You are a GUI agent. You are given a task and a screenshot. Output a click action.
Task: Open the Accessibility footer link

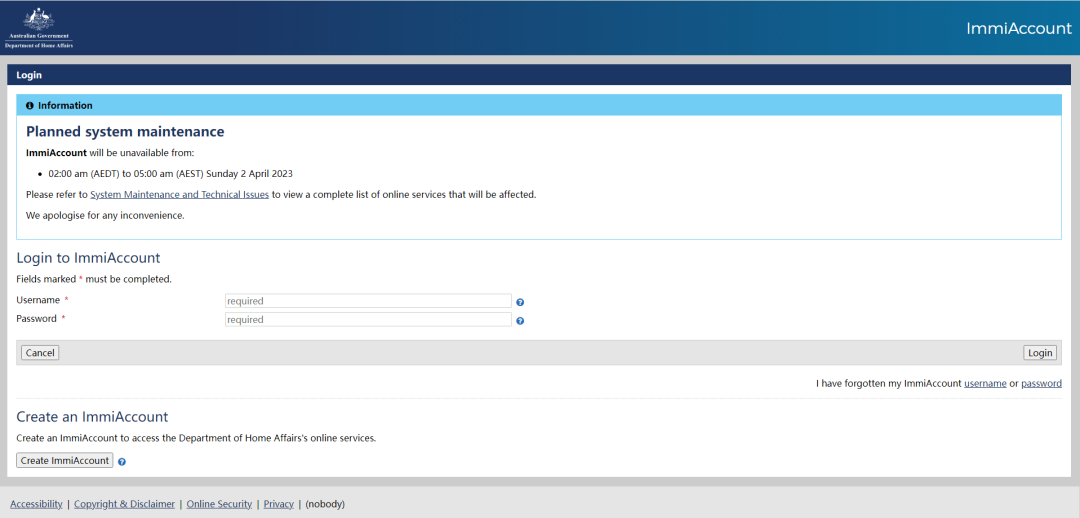[x=36, y=504]
